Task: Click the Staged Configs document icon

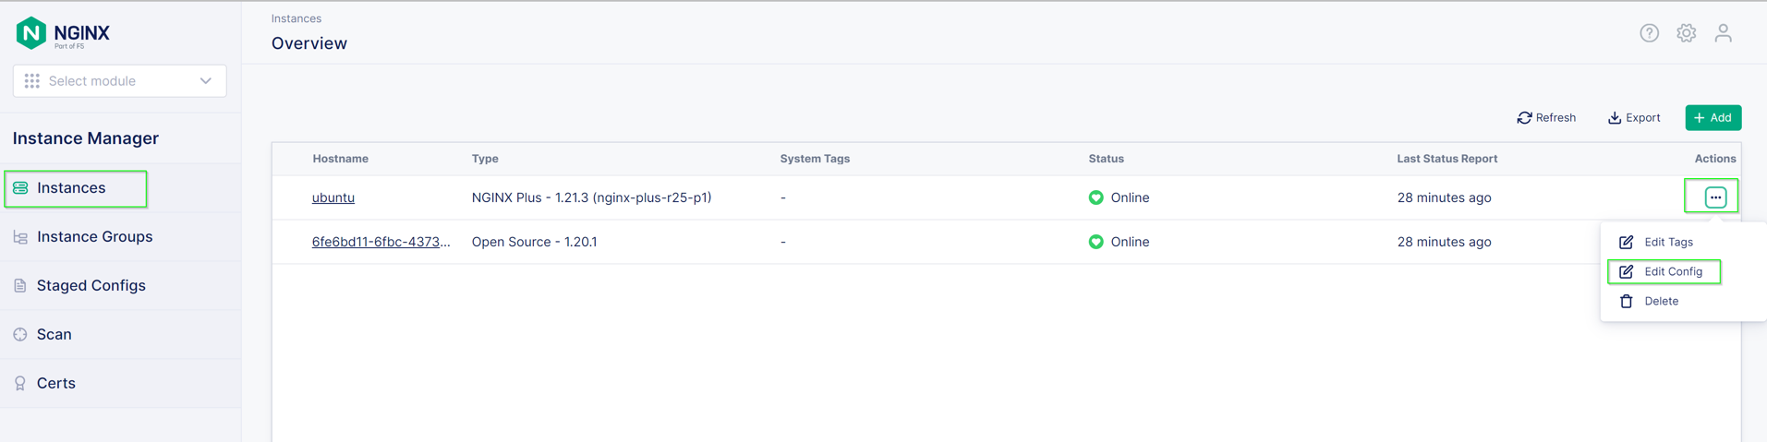Action: coord(20,286)
